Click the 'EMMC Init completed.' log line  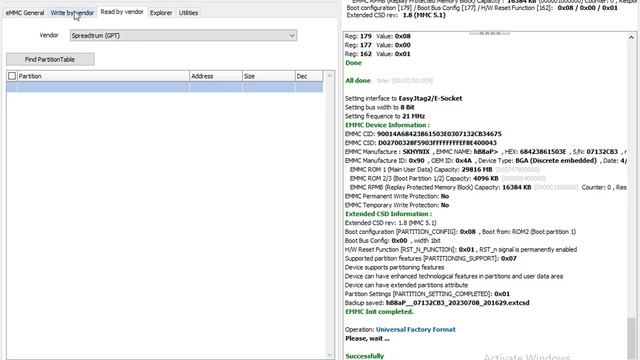tap(379, 311)
